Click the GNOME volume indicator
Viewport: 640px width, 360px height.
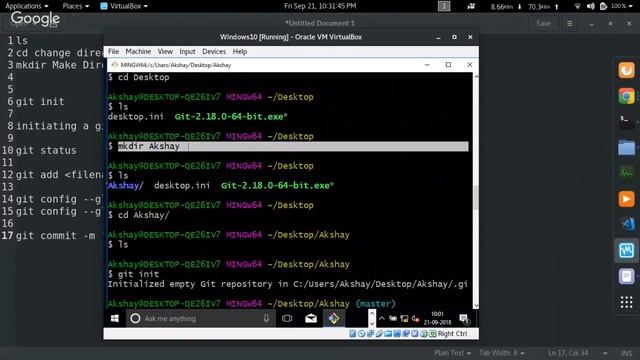[590, 6]
